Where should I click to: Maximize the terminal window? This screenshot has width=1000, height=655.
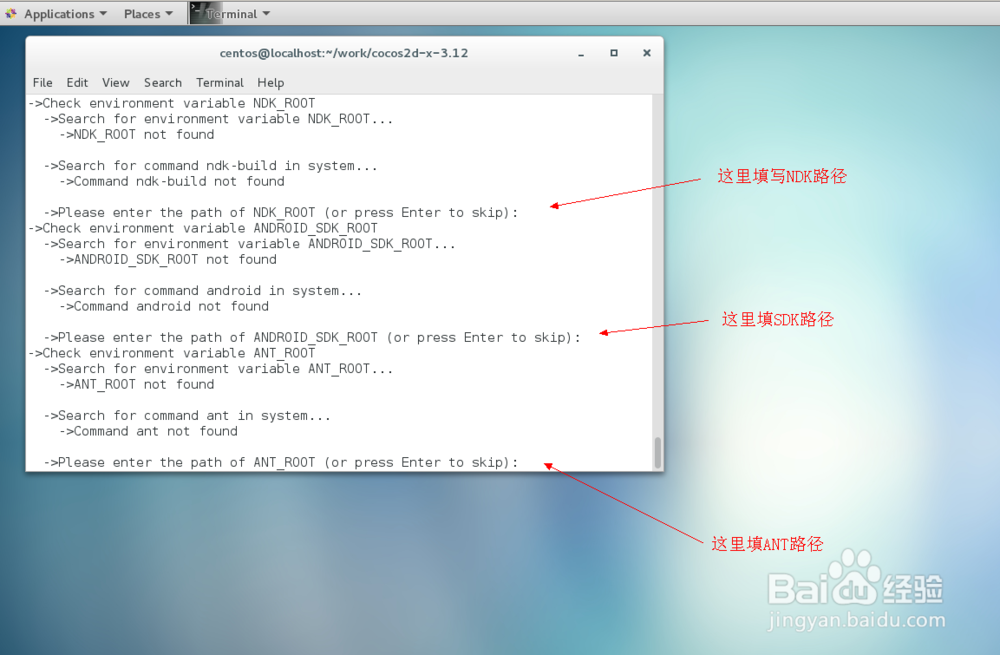click(613, 53)
